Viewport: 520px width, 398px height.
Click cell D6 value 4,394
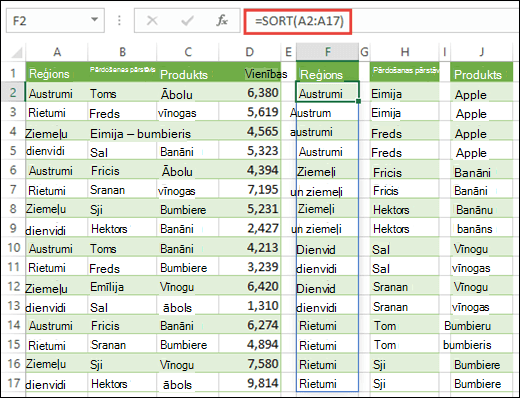(249, 170)
